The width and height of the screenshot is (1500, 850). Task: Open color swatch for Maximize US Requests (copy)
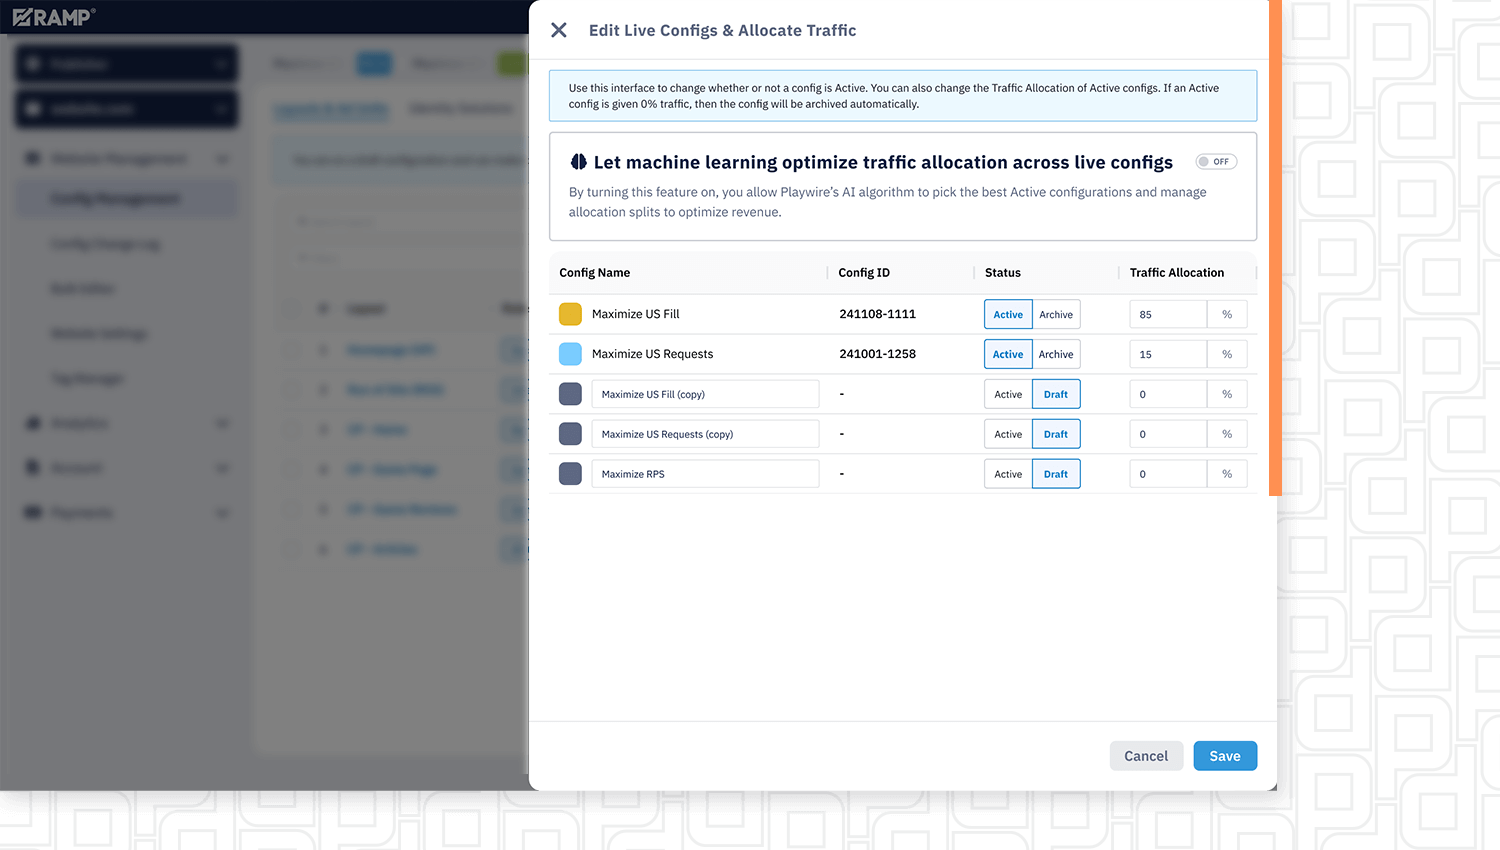[570, 434]
